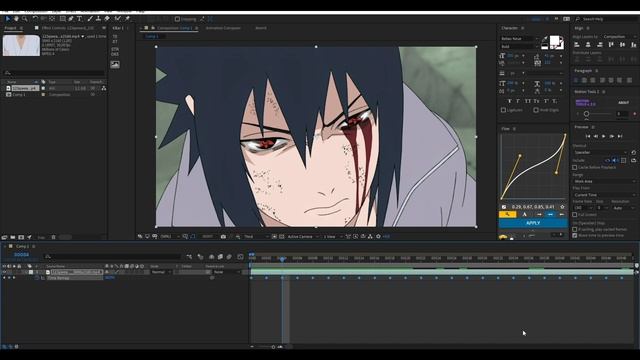
Task: Click the all caps TT icon
Action: [x=528, y=101]
